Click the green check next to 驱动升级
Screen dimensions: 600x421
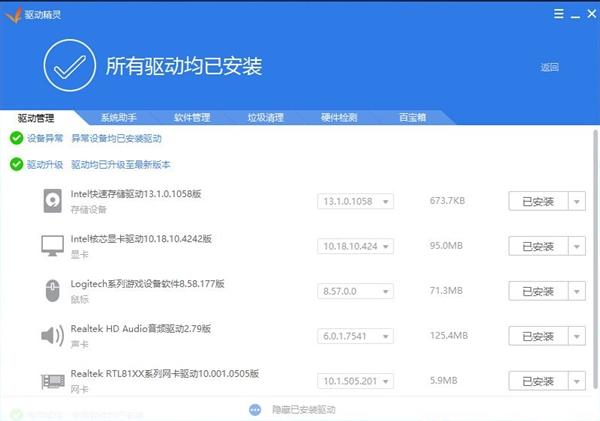click(x=16, y=165)
